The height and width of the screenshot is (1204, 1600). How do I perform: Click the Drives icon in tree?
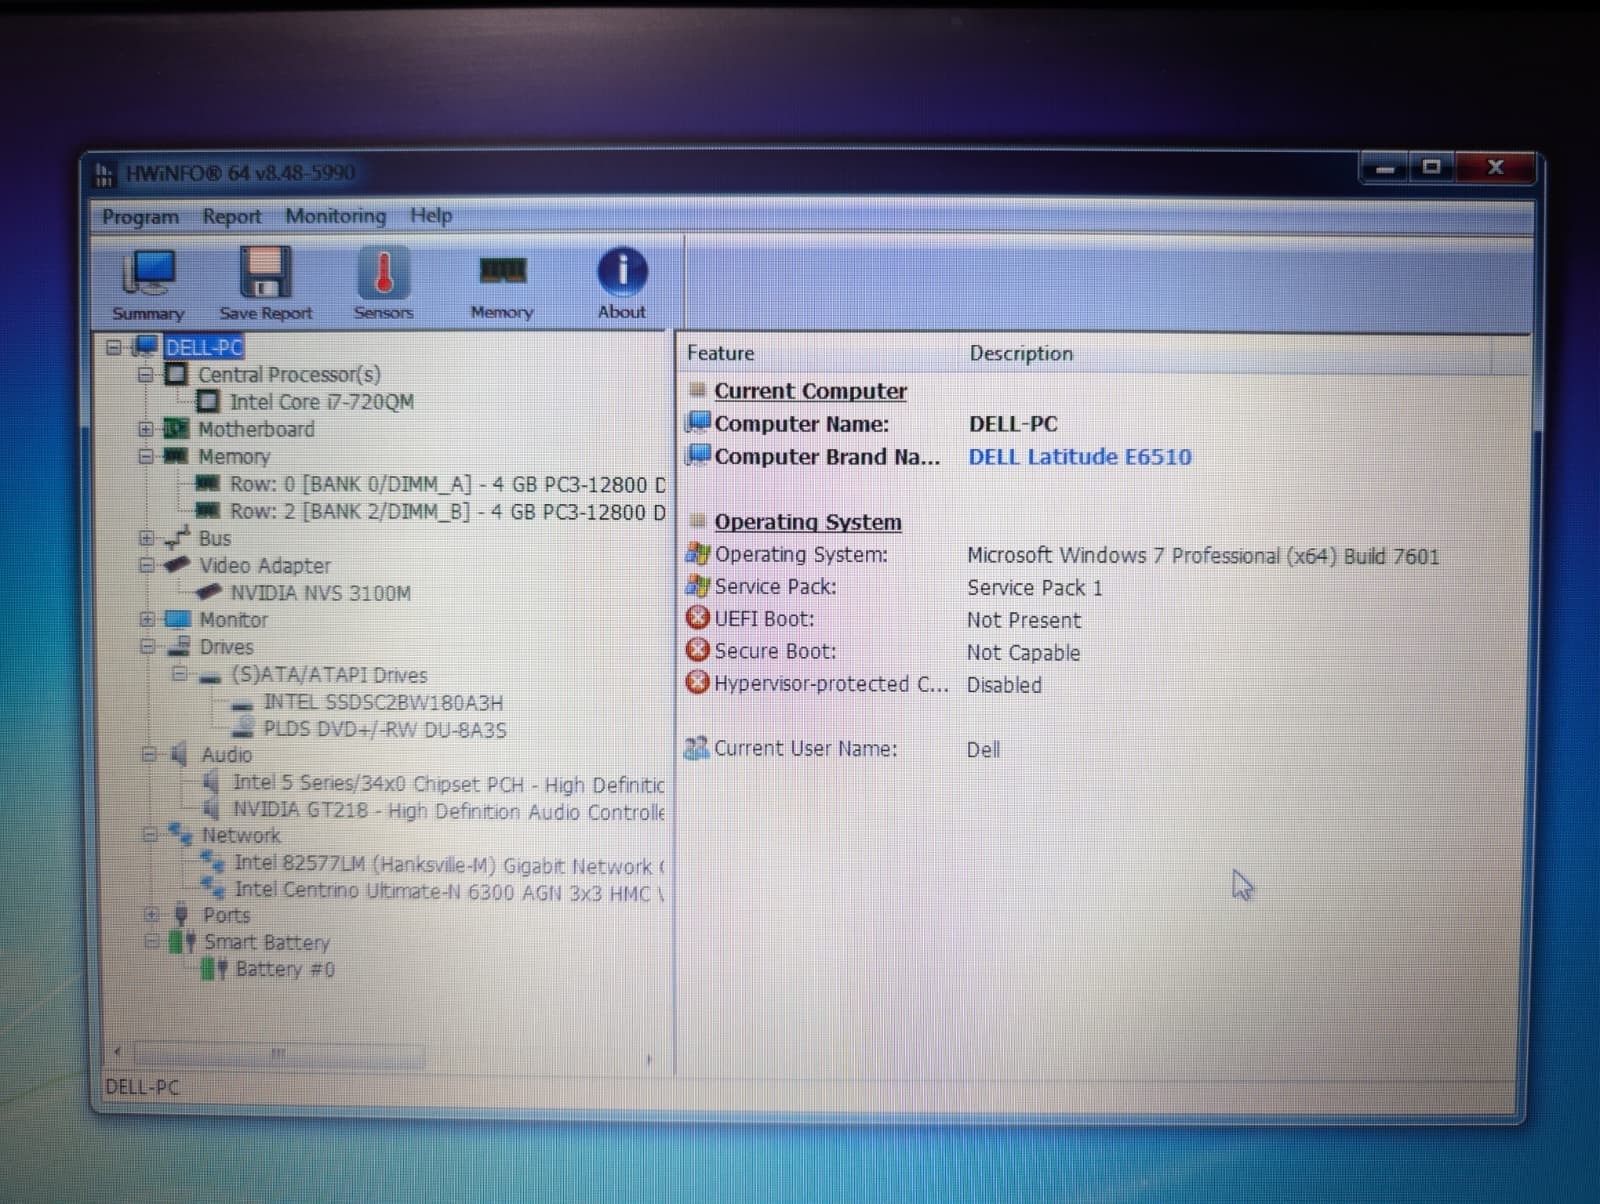178,646
